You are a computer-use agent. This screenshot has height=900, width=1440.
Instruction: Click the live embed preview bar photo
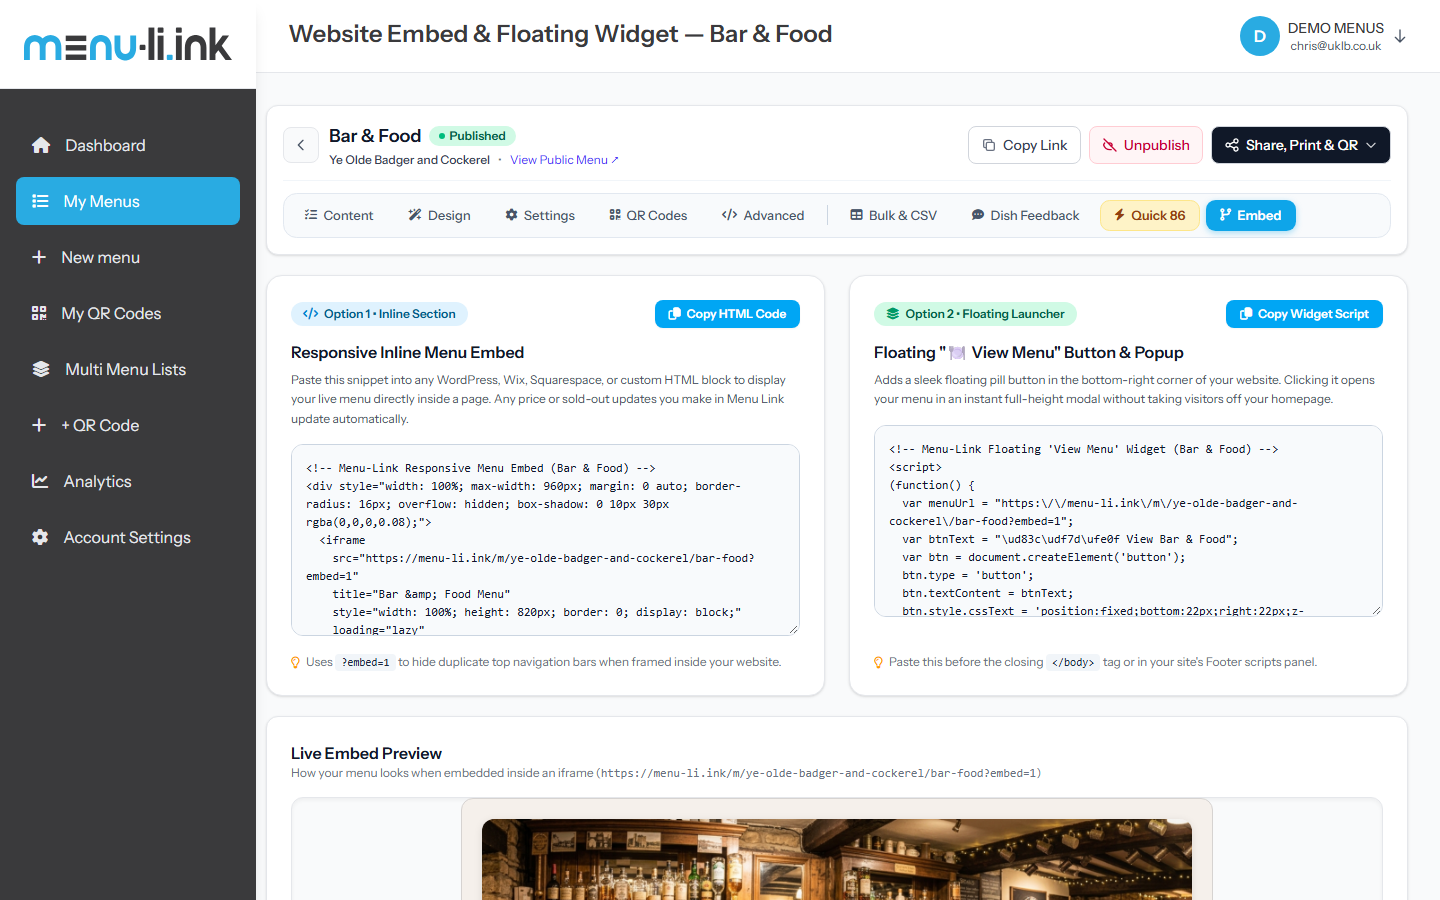837,859
